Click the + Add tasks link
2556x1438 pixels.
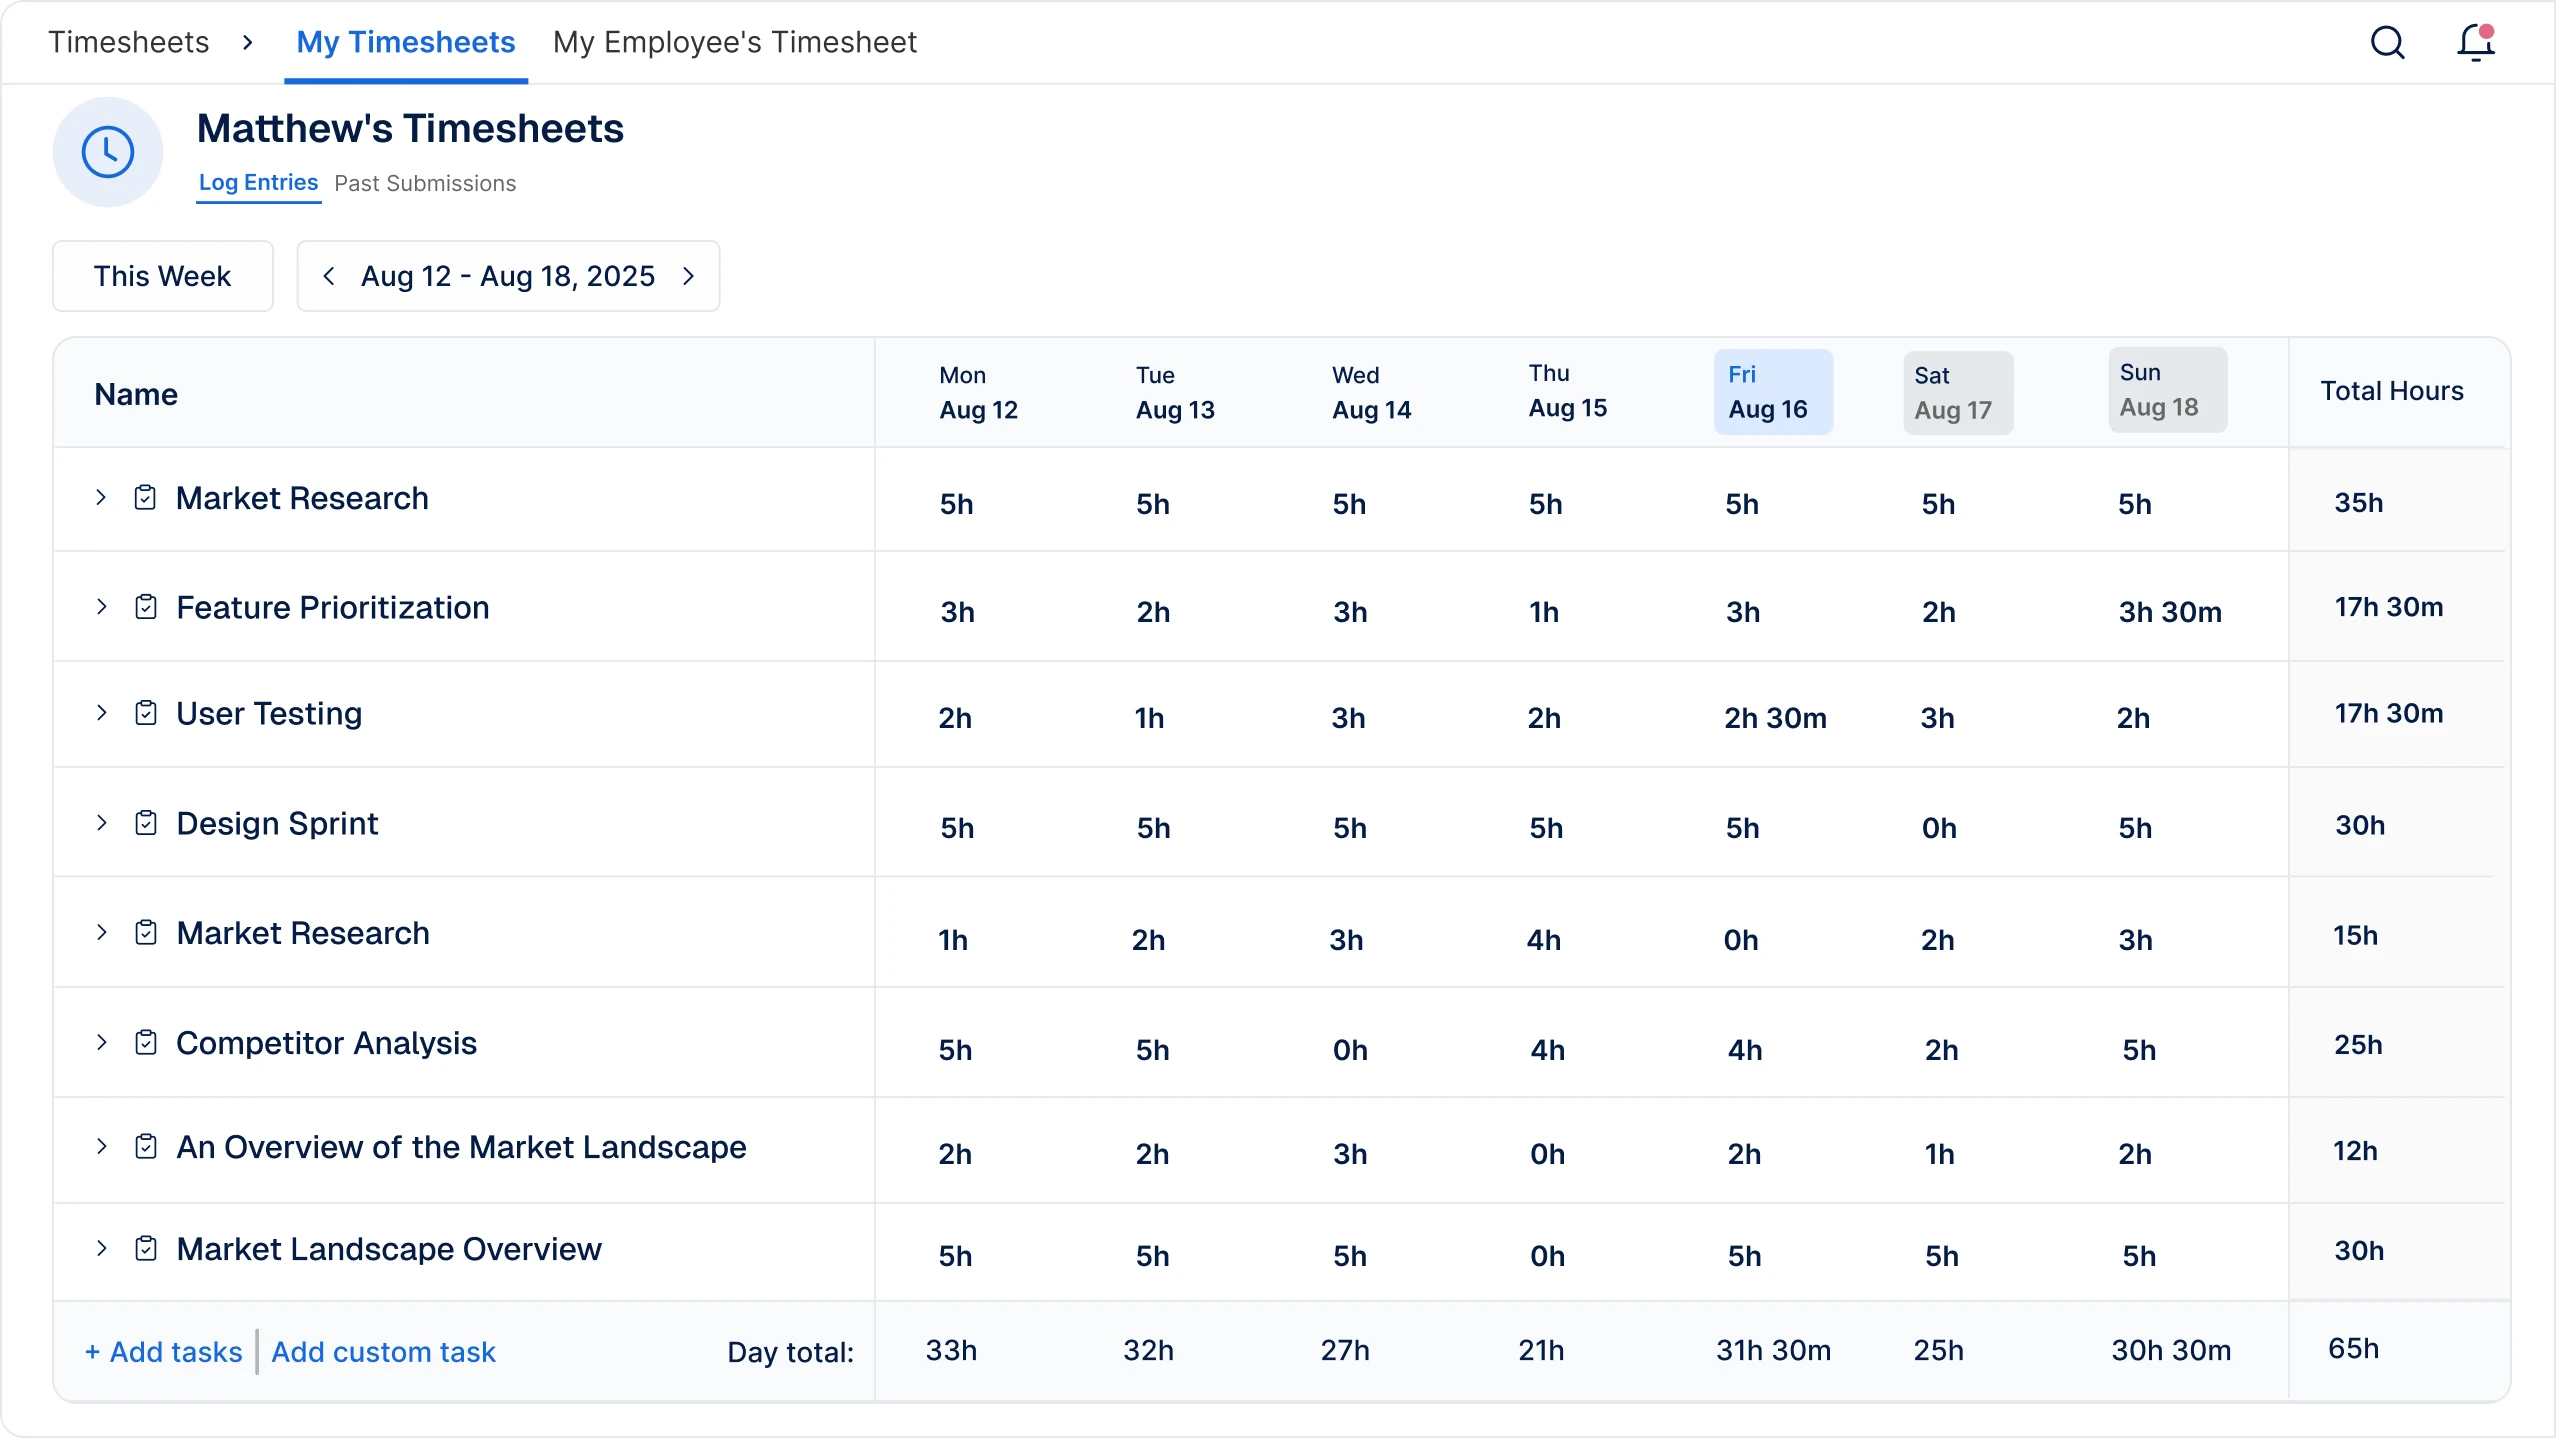point(164,1352)
